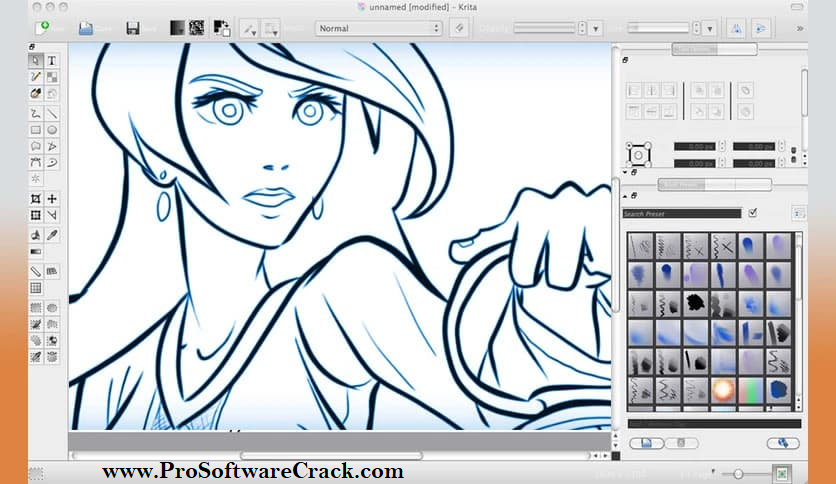Show hidden toolbar items via the » chevron

pyautogui.click(x=800, y=29)
